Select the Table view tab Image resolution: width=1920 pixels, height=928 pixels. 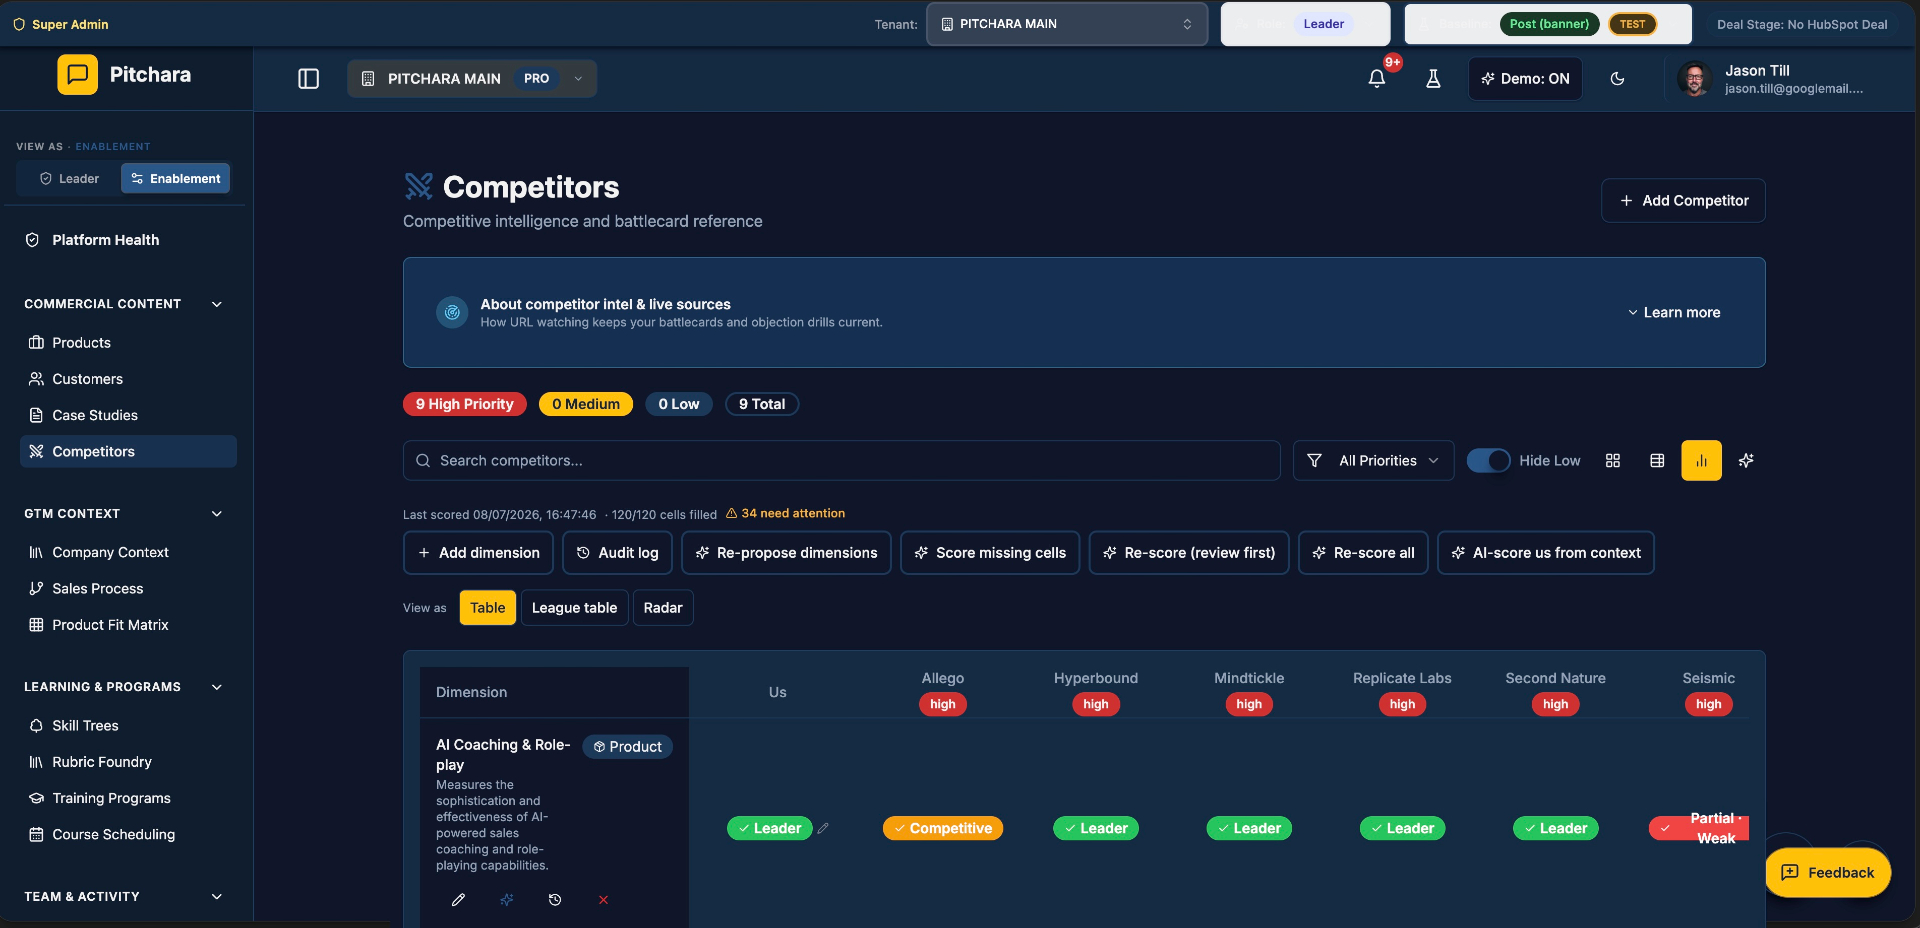[488, 608]
